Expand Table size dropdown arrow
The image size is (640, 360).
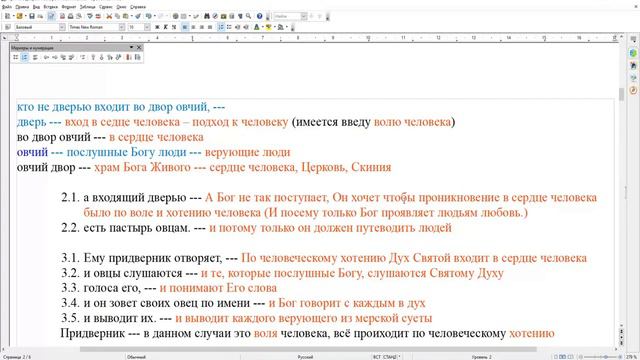[x=190, y=16]
